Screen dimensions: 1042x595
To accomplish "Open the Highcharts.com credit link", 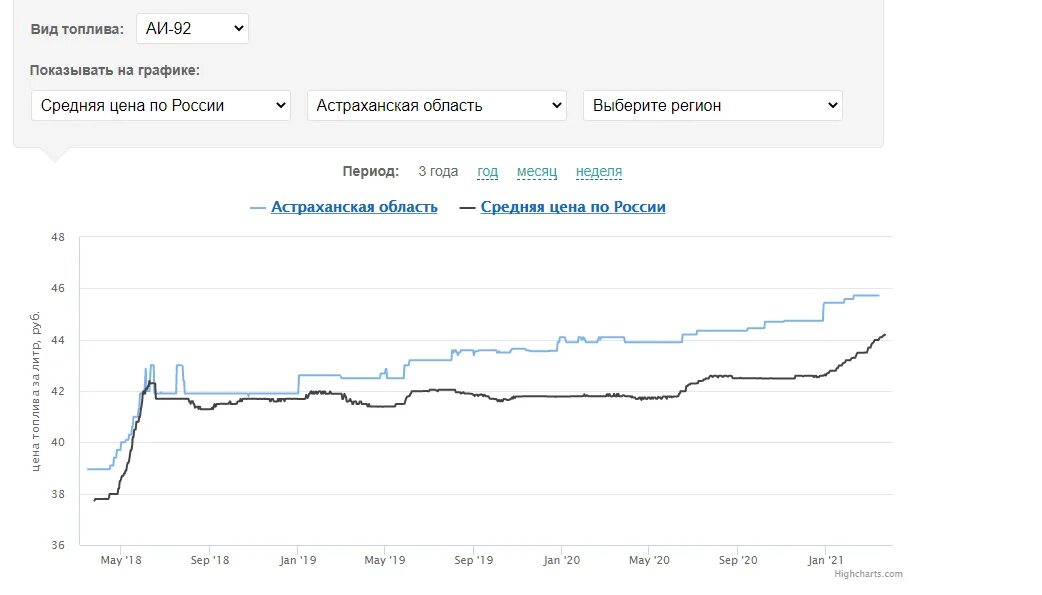I will tap(868, 574).
